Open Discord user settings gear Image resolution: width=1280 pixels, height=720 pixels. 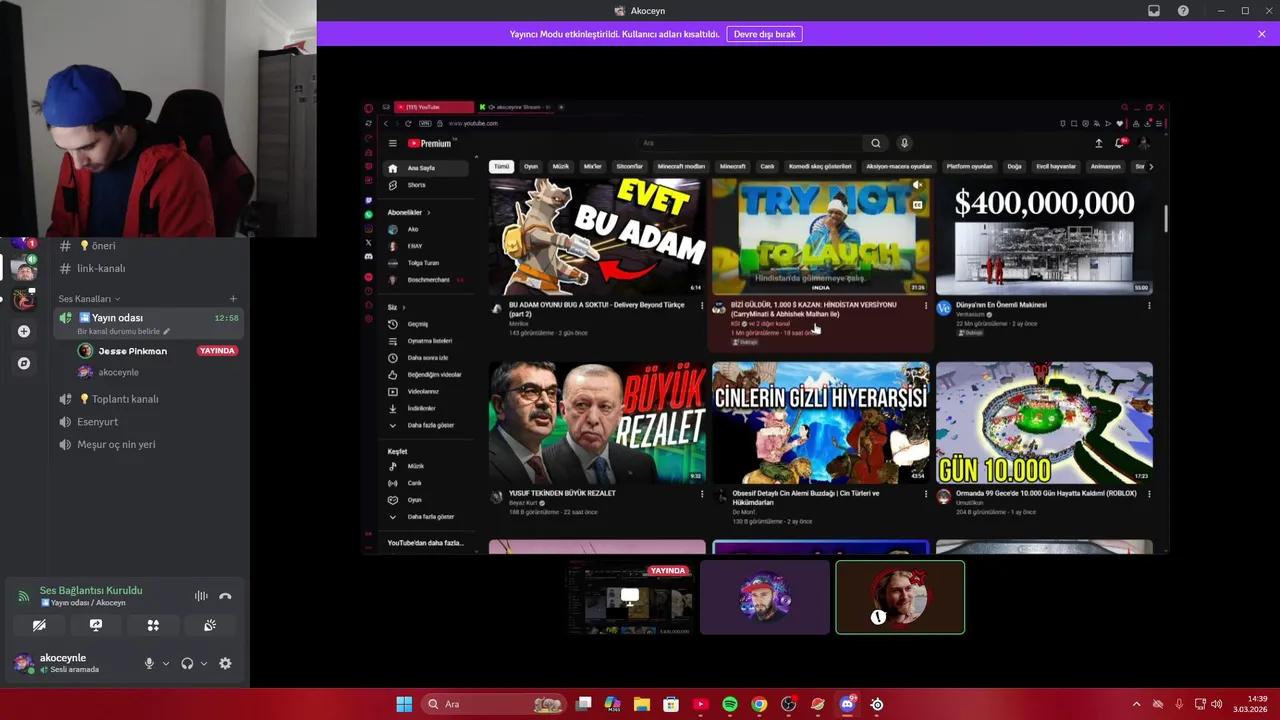(x=225, y=663)
